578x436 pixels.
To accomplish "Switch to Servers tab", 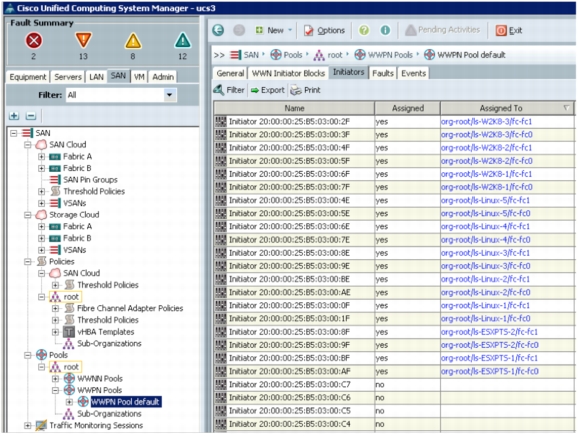I will pos(68,77).
